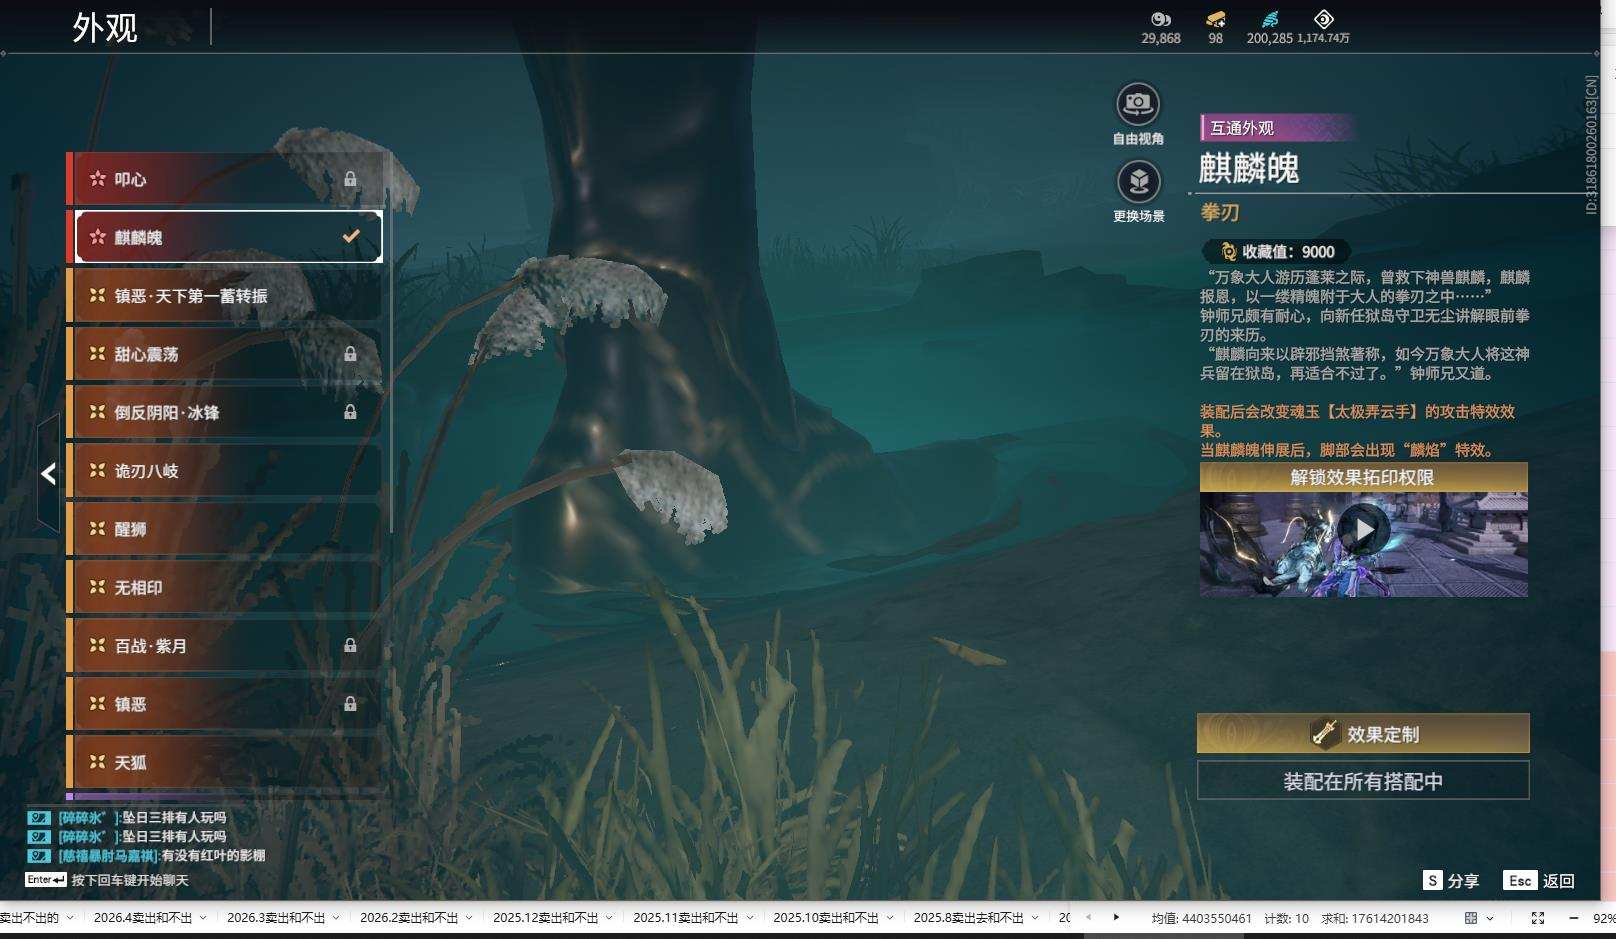This screenshot has height=939, width=1616.
Task: Click chat channel icon beside 慈禧暴肘马嘉祺
Action: pos(39,855)
